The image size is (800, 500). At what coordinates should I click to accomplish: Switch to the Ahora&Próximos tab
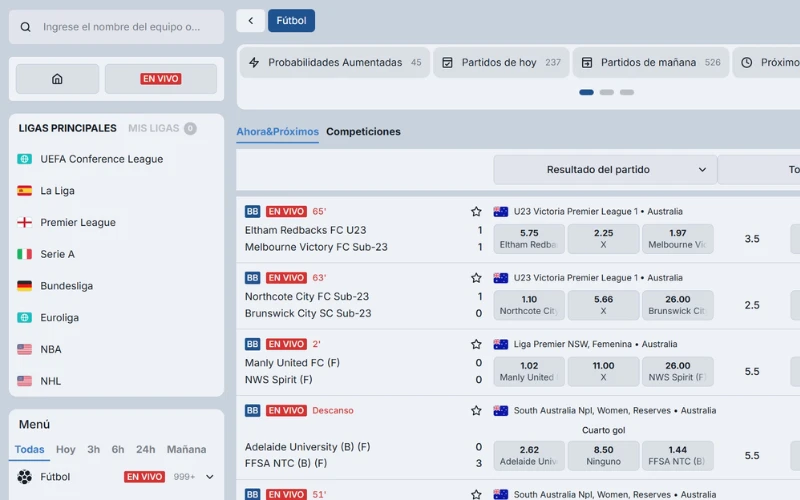(277, 132)
